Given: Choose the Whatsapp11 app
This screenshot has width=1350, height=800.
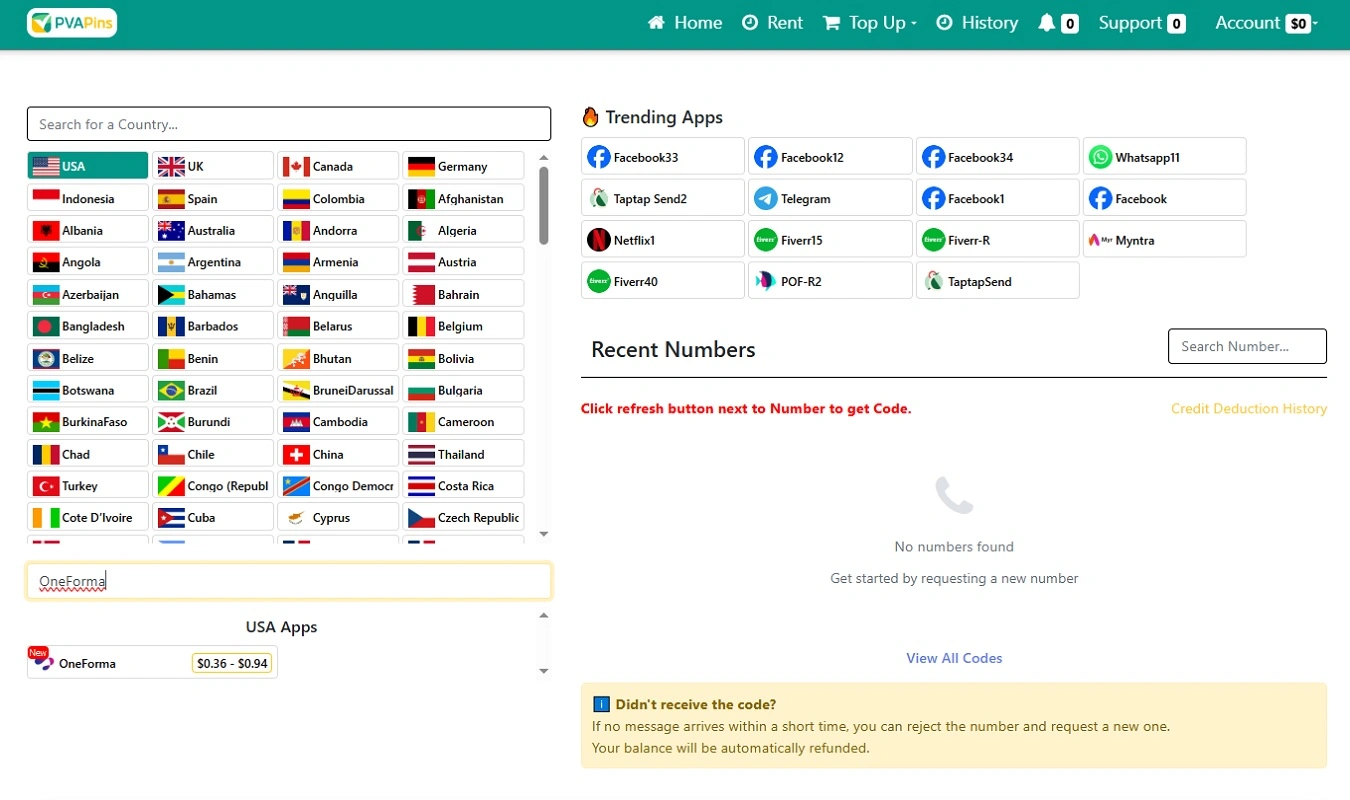Looking at the screenshot, I should [x=1165, y=157].
